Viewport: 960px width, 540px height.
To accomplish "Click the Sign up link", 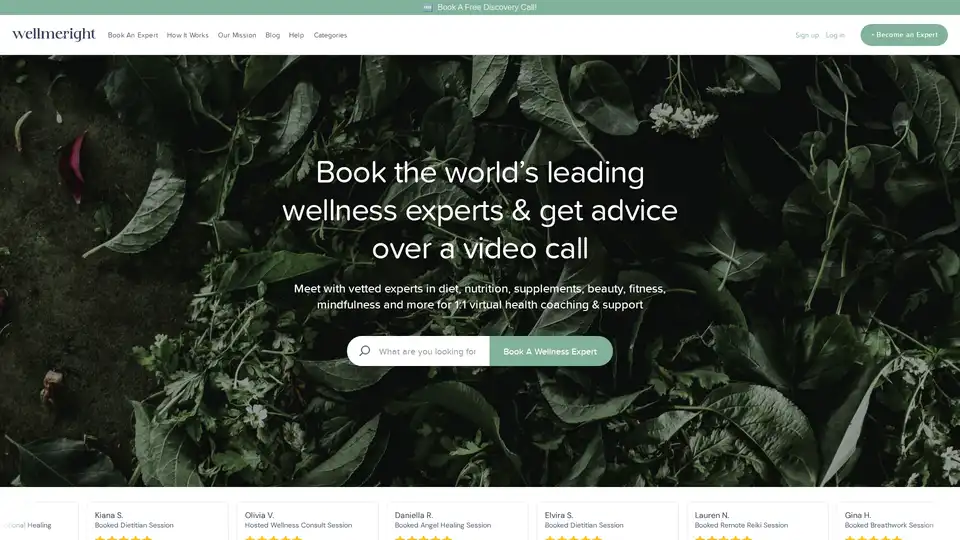I will pos(806,35).
